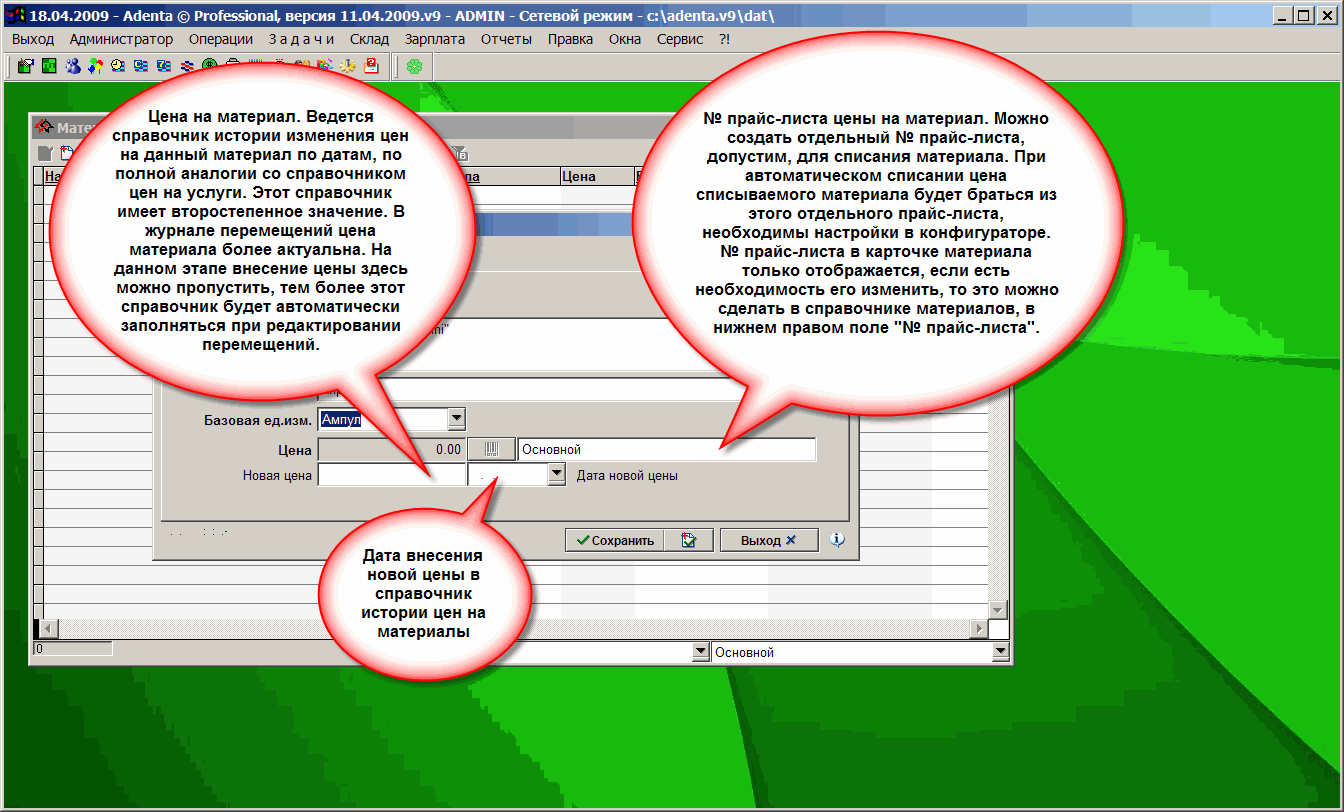The image size is (1344, 812).
Task: Click the Сохранить button
Action: click(612, 540)
